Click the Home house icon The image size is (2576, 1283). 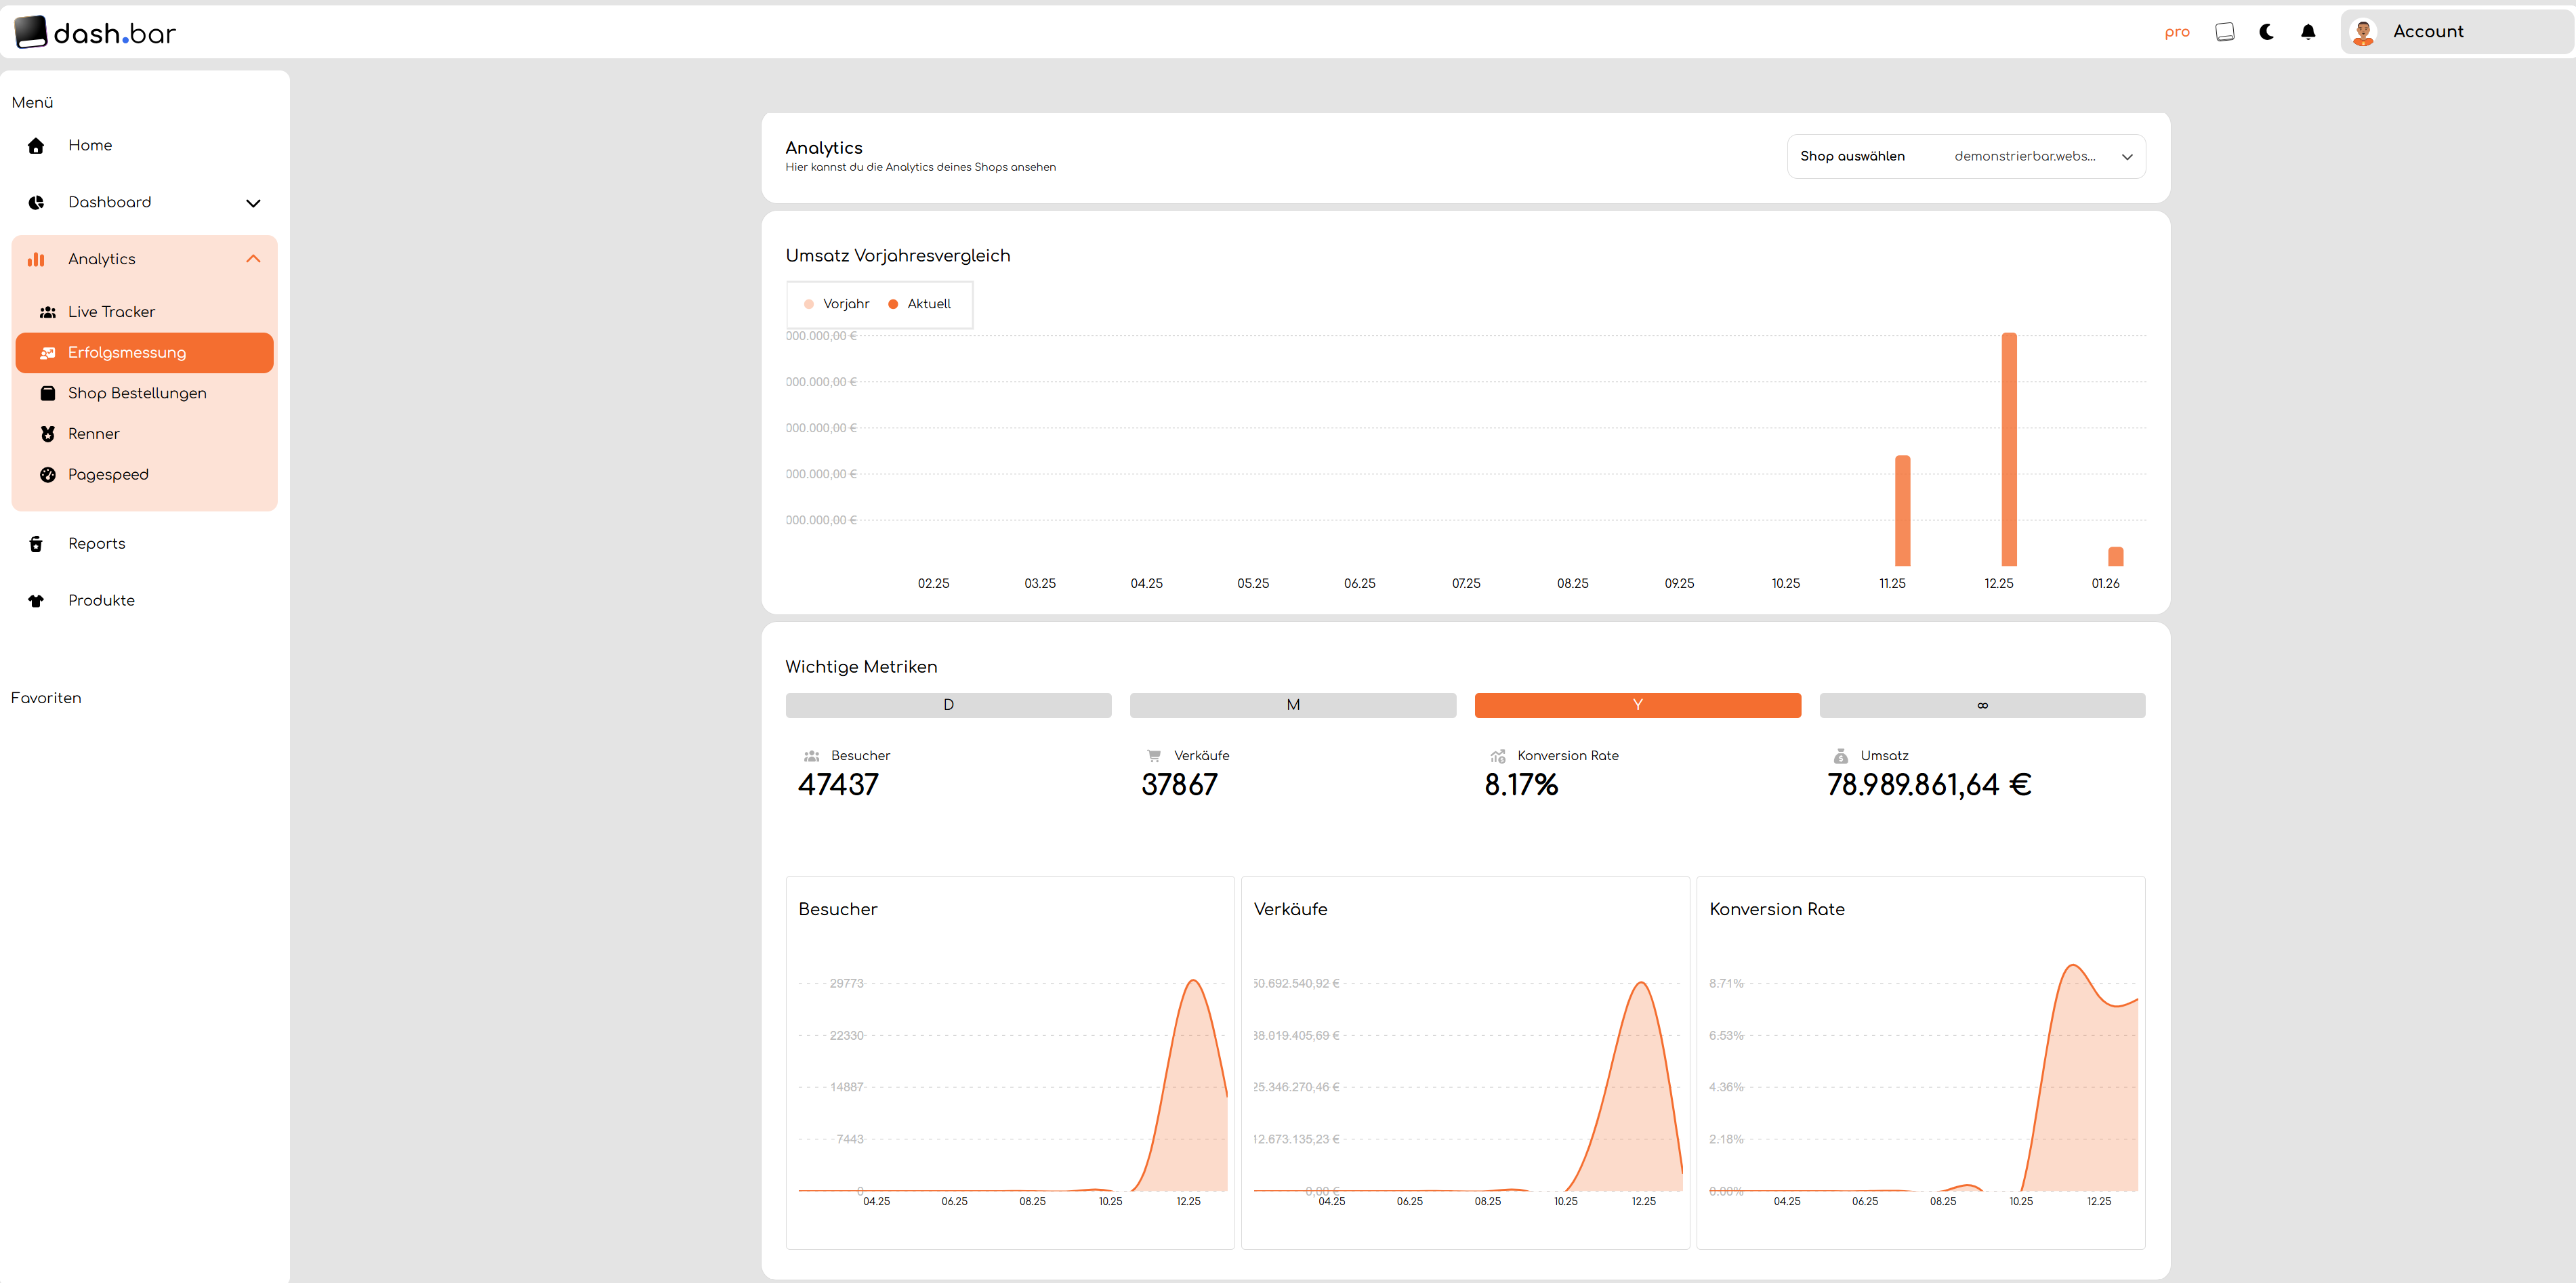(36, 146)
